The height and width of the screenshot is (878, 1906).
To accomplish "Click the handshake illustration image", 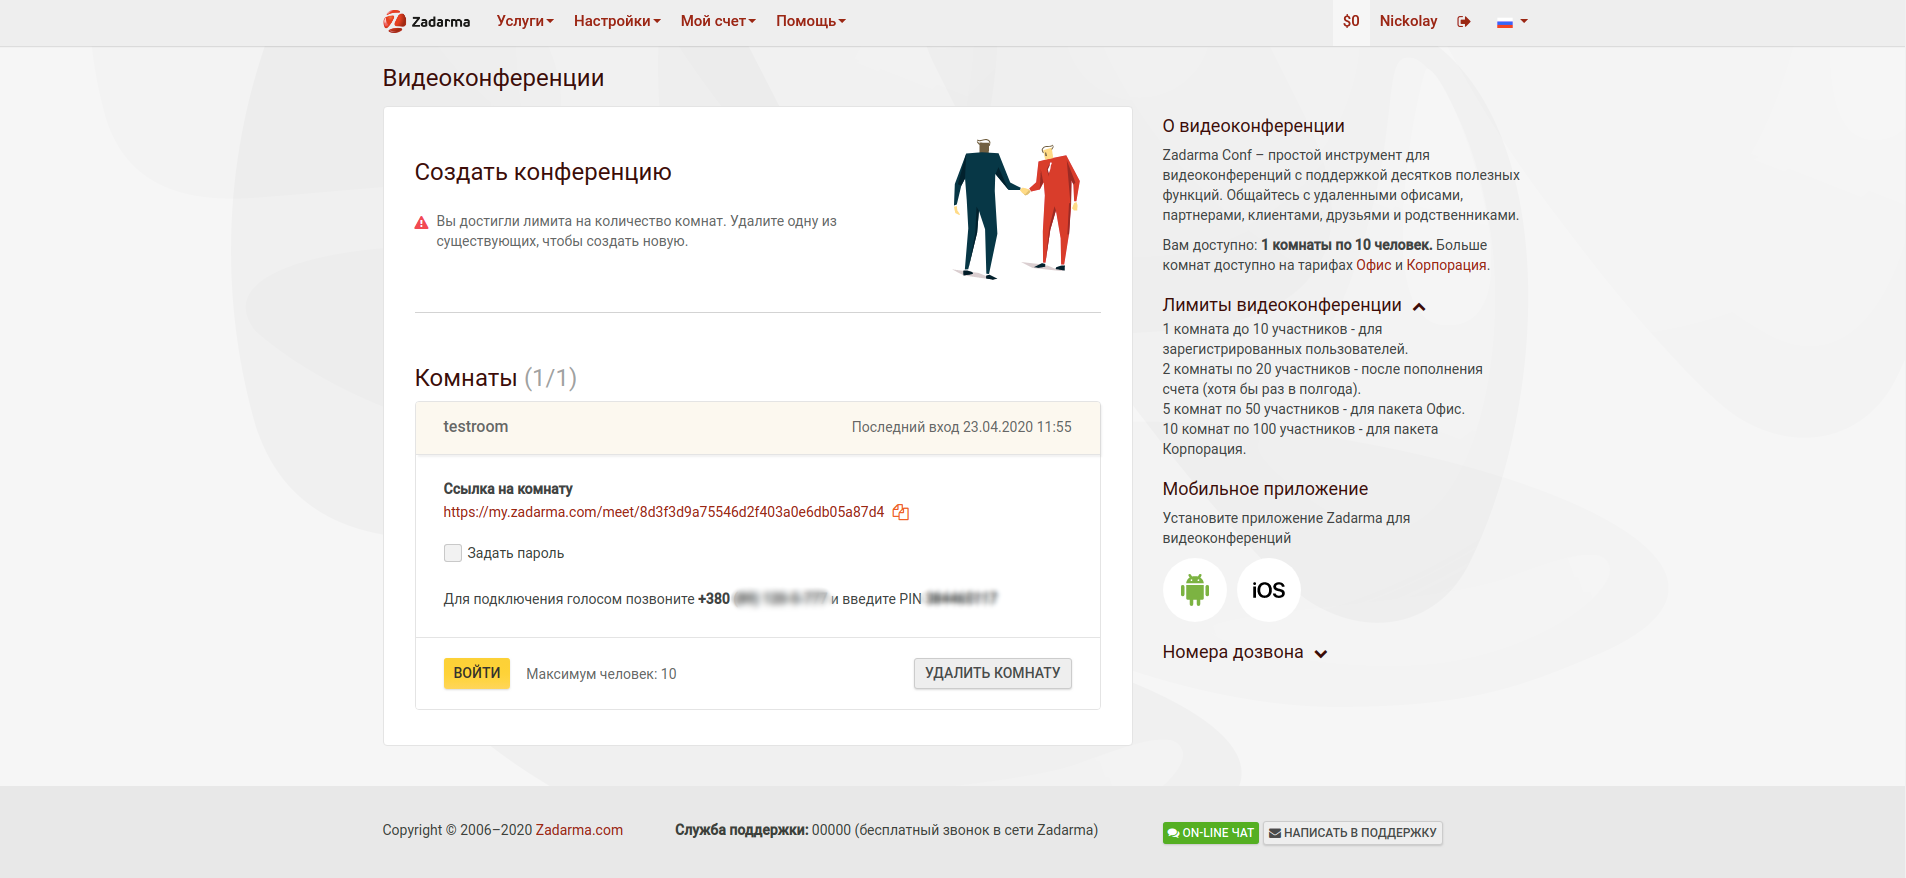I will coord(1017,208).
